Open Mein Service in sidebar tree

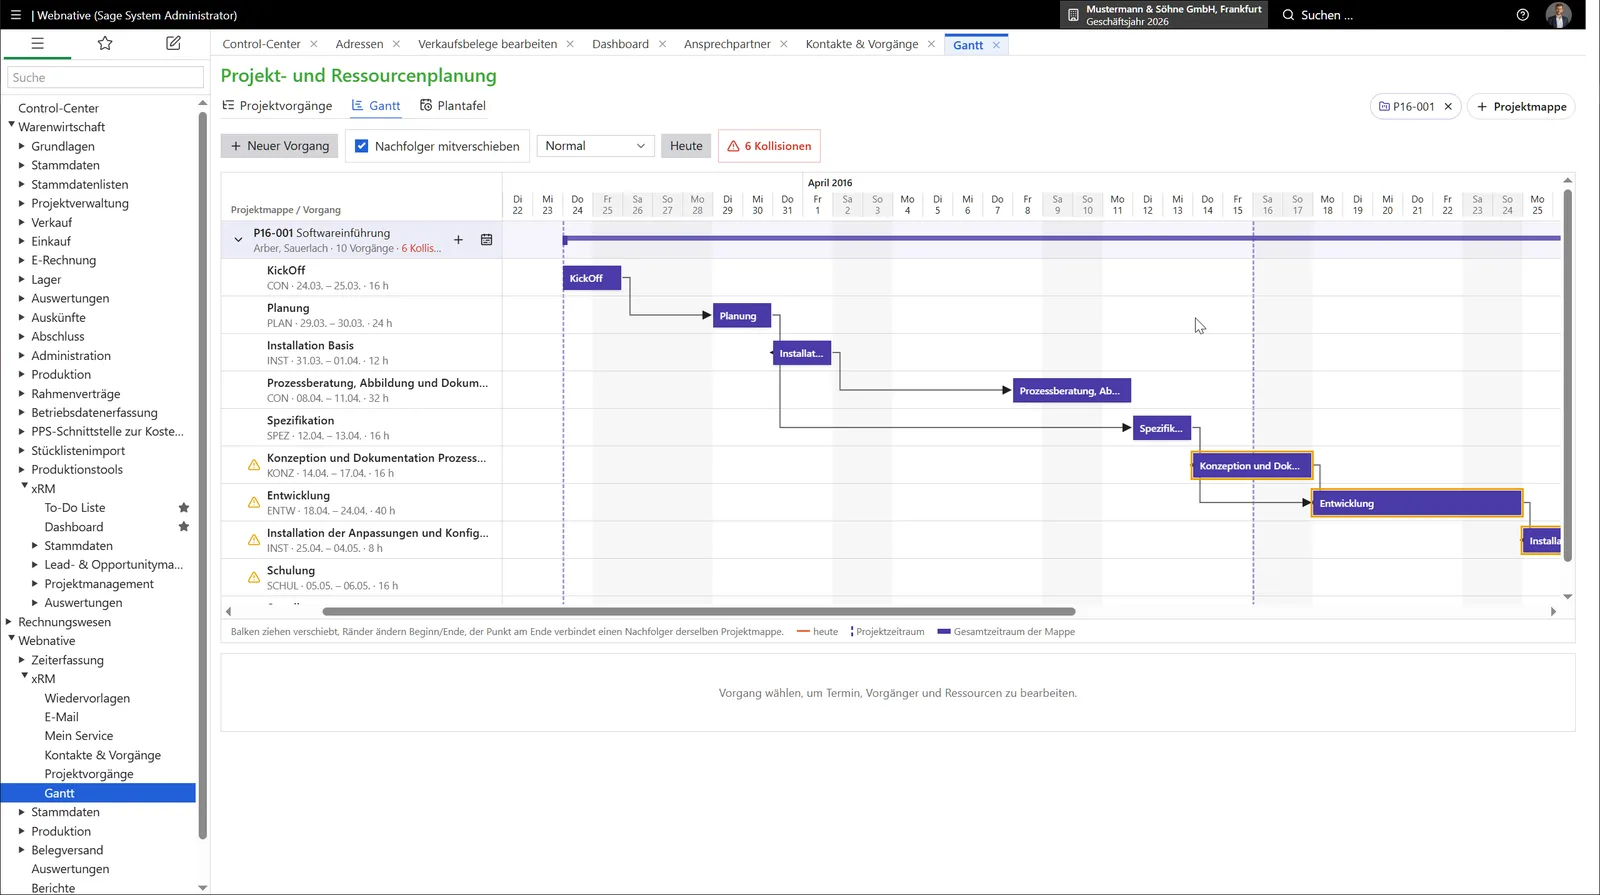click(79, 736)
